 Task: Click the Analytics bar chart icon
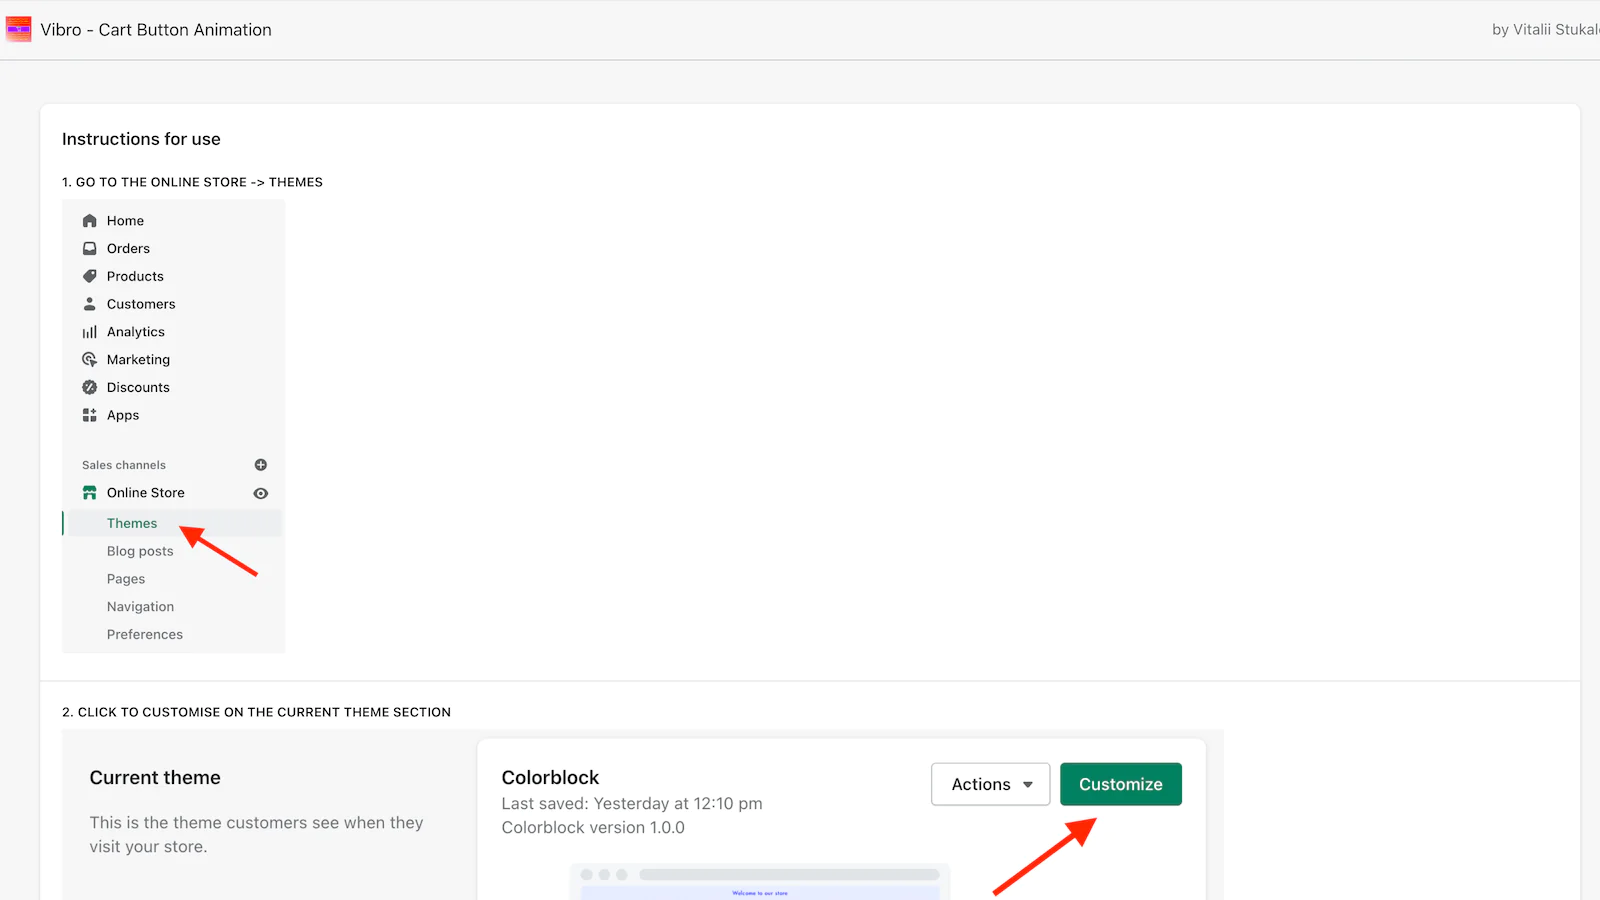90,332
